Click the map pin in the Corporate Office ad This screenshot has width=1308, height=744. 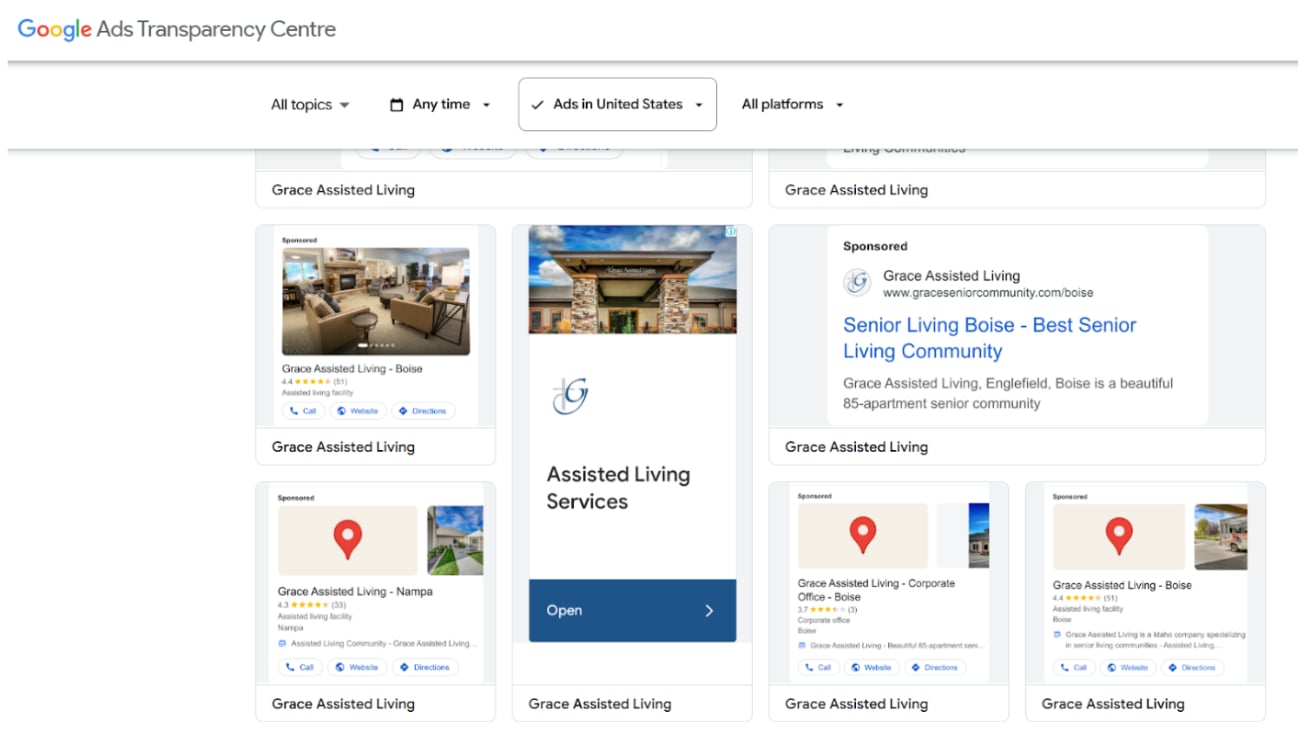[863, 536]
